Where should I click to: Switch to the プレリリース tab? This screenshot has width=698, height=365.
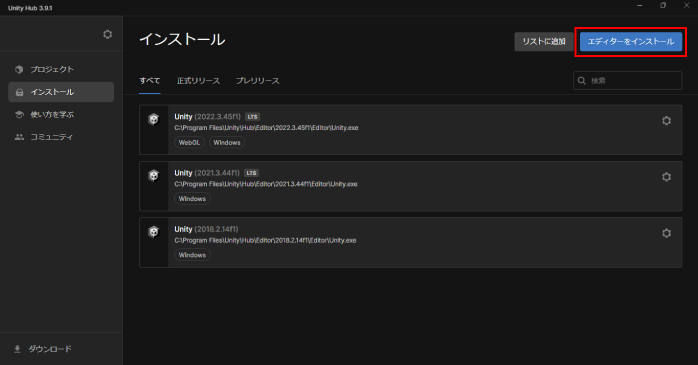[258, 81]
